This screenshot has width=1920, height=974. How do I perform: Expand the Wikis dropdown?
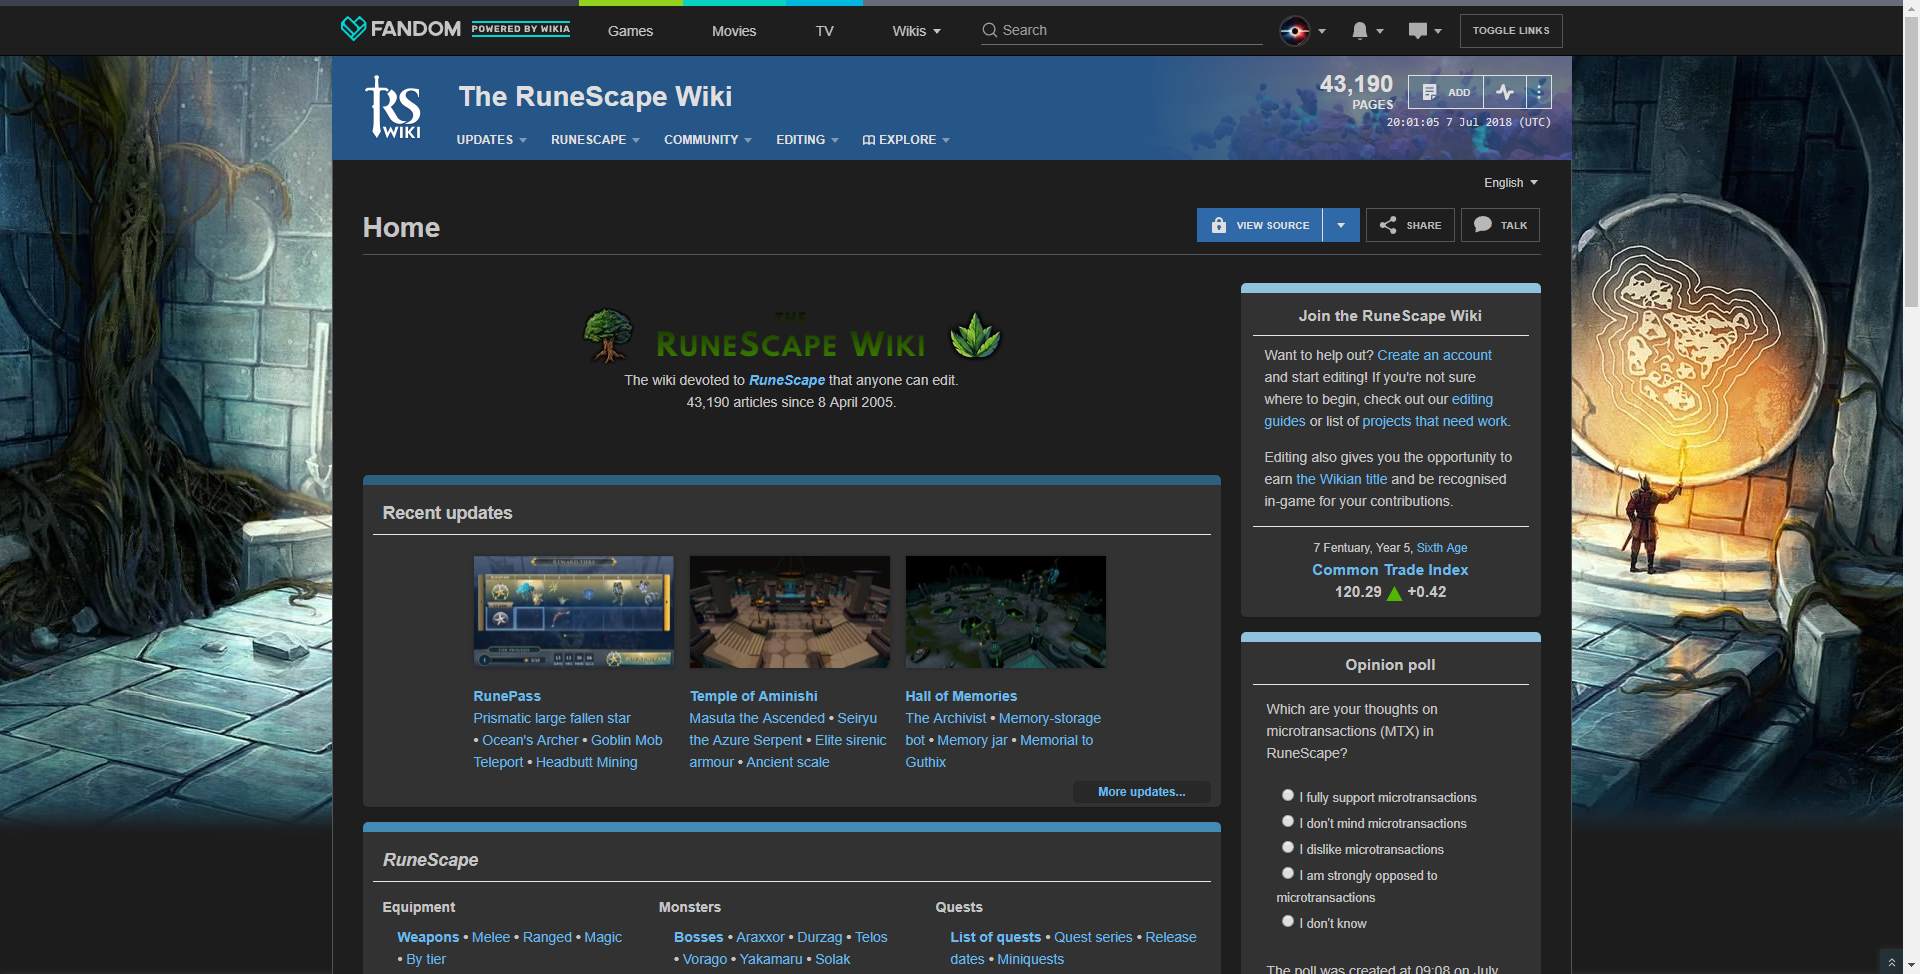(x=916, y=31)
